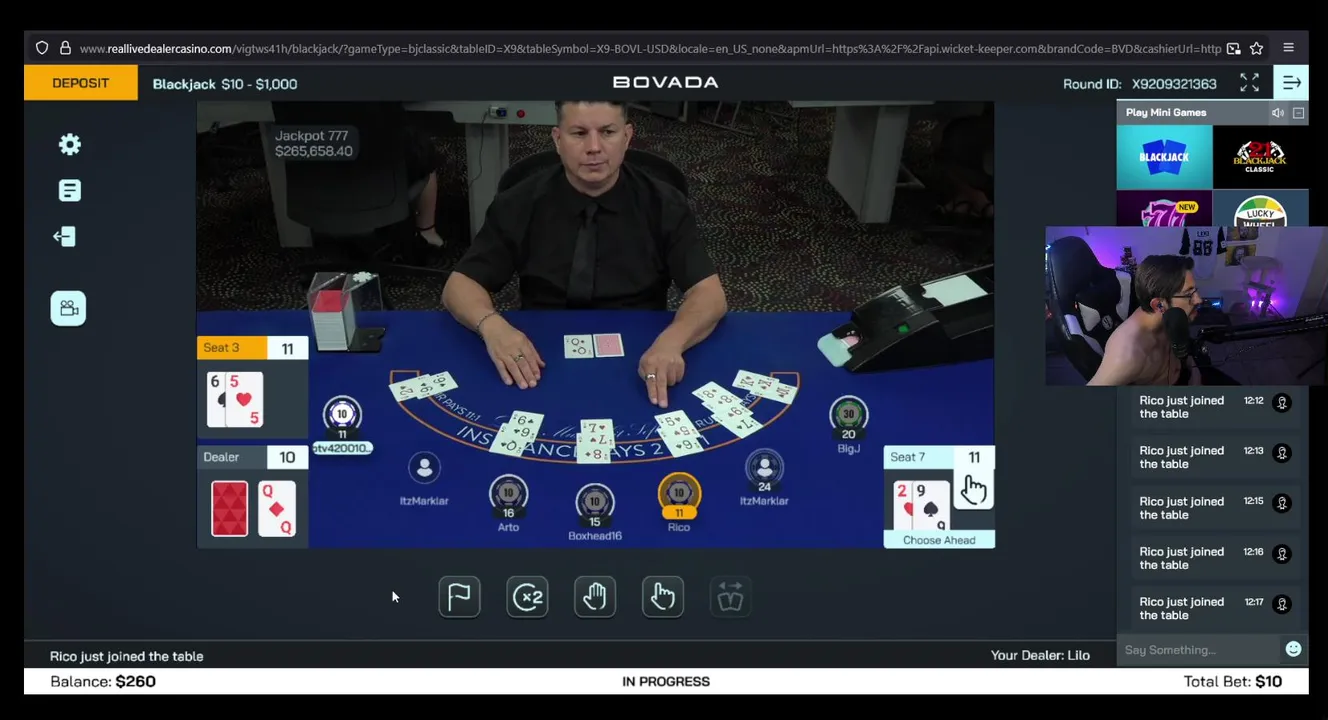Image resolution: width=1328 pixels, height=720 pixels.
Task: Click the leave table exit icon
Action: [x=64, y=236]
